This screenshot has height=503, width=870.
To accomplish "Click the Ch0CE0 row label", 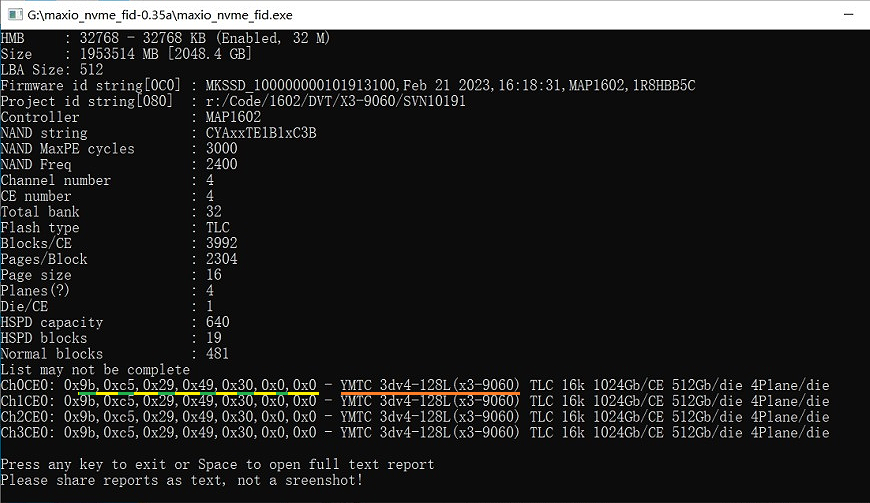I will click(28, 385).
